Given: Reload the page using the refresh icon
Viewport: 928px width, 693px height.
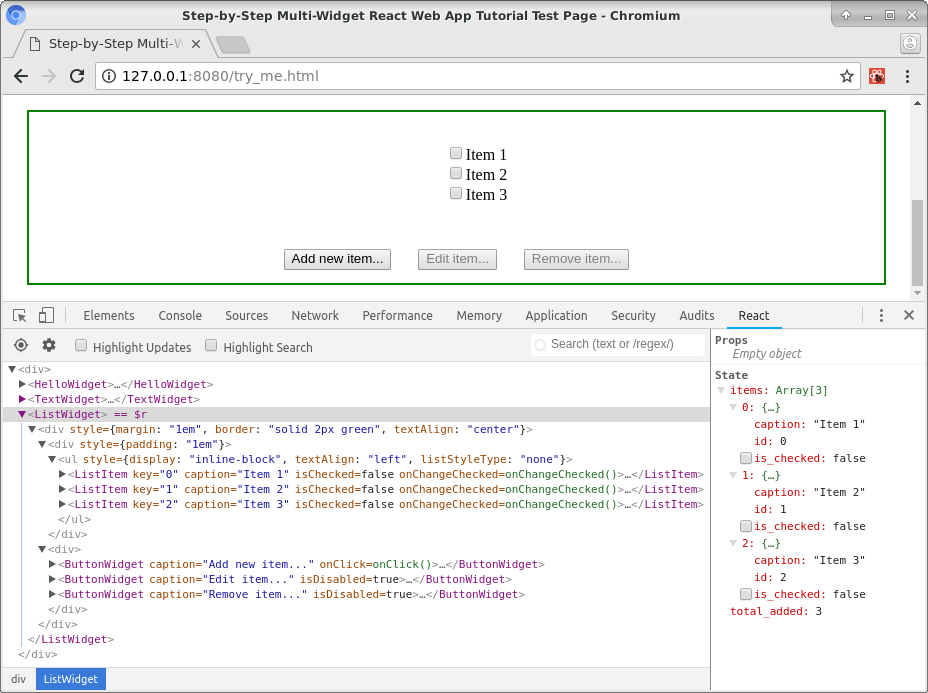Looking at the screenshot, I should 77,75.
